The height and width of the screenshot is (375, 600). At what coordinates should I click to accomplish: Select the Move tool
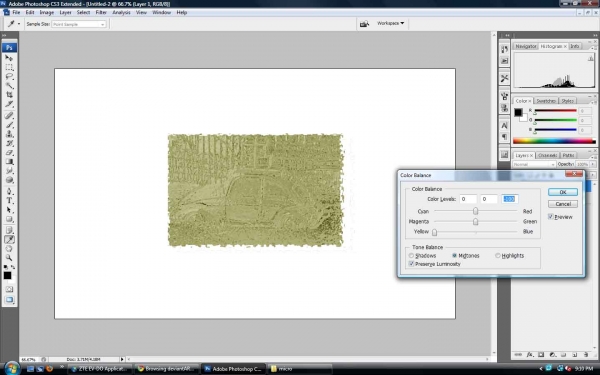point(9,58)
